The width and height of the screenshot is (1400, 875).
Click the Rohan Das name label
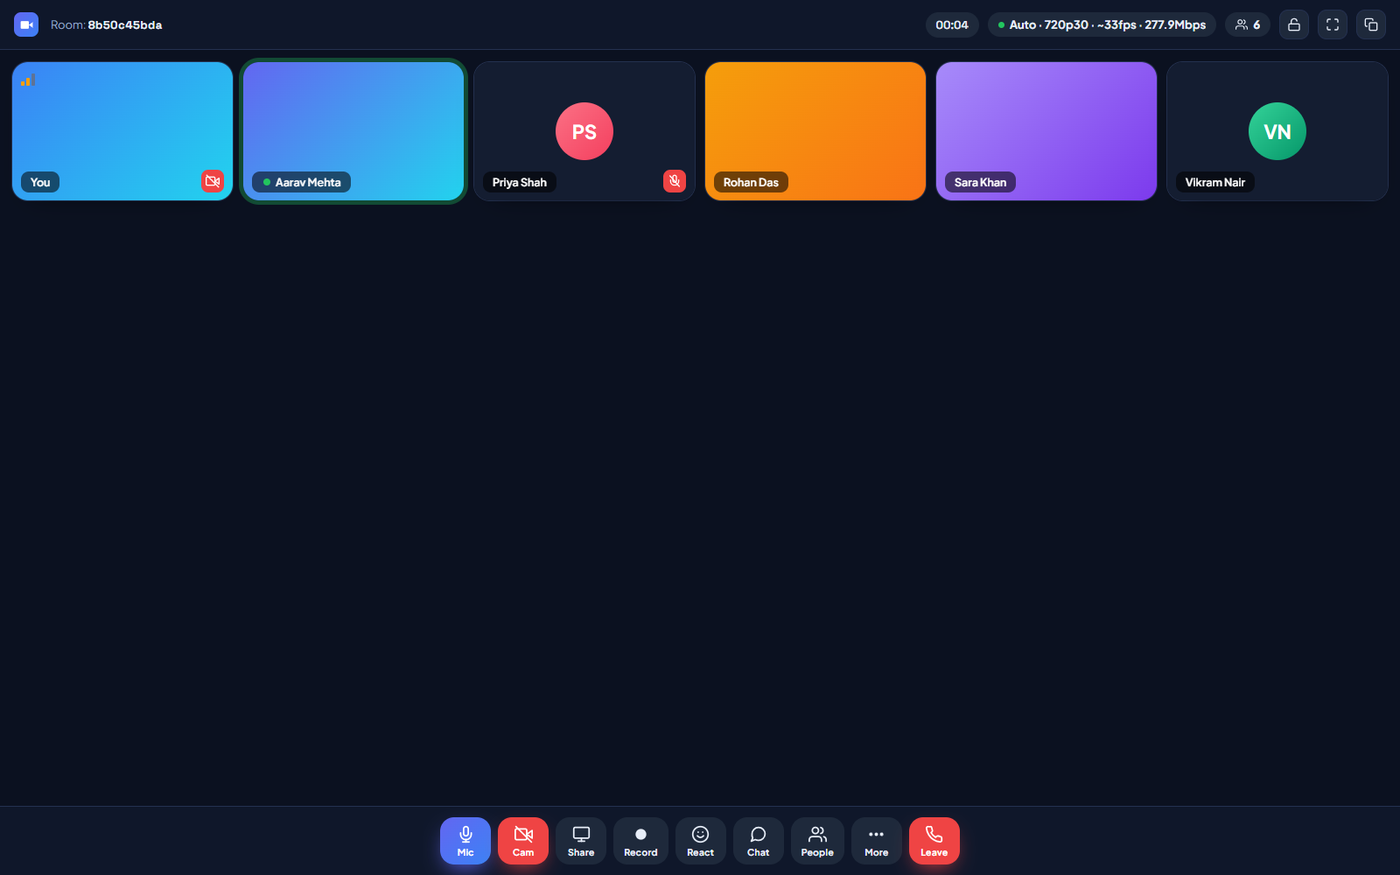click(751, 182)
